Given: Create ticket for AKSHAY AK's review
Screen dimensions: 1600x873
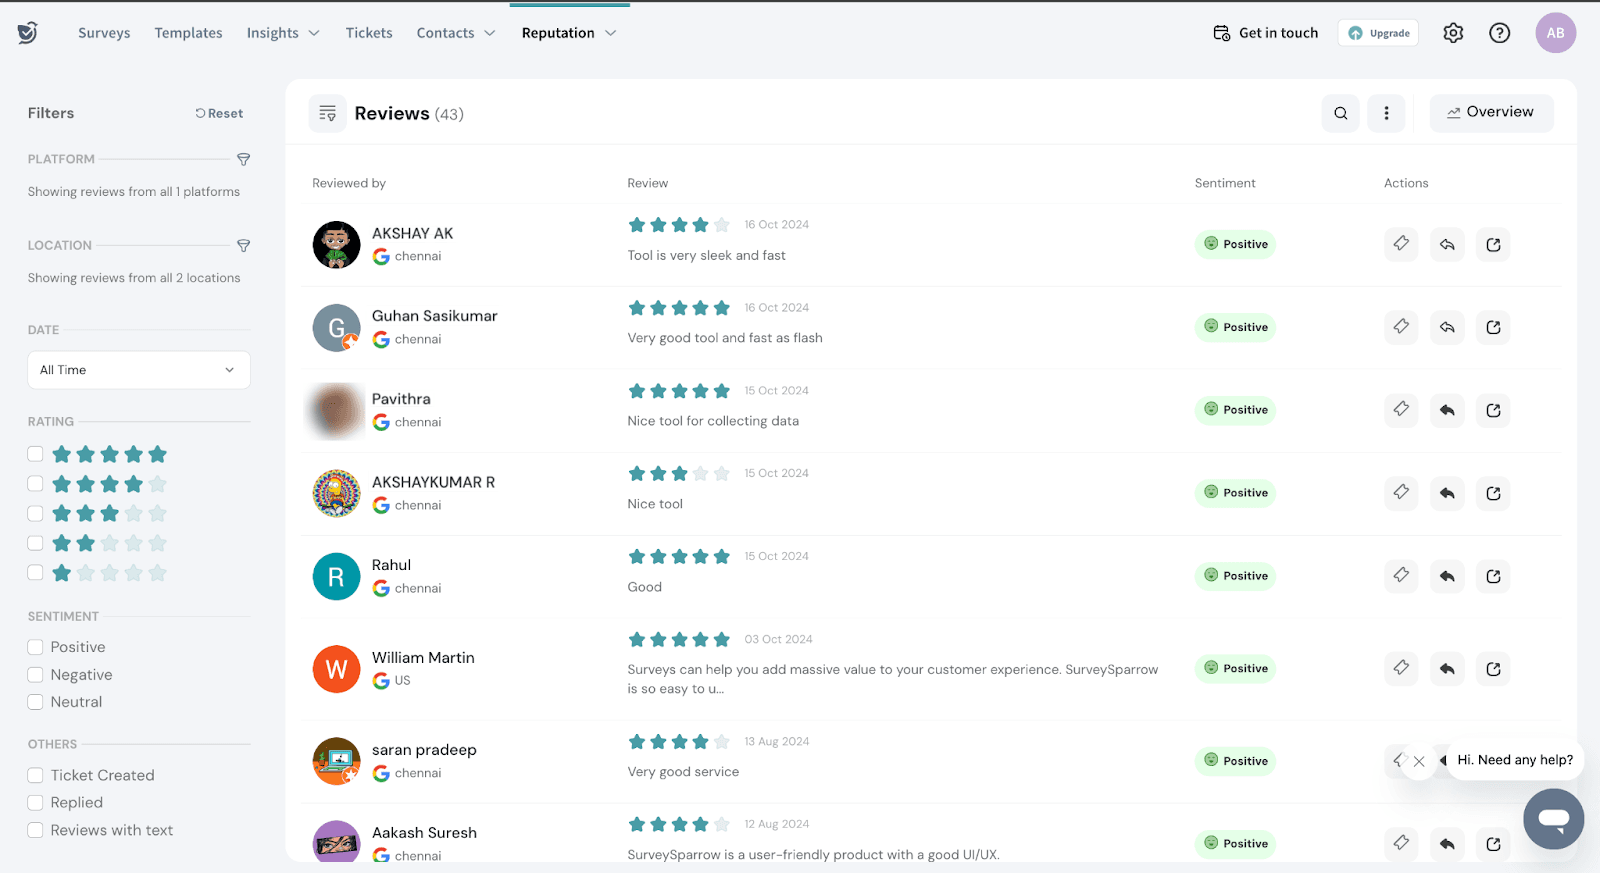Looking at the screenshot, I should 1401,244.
